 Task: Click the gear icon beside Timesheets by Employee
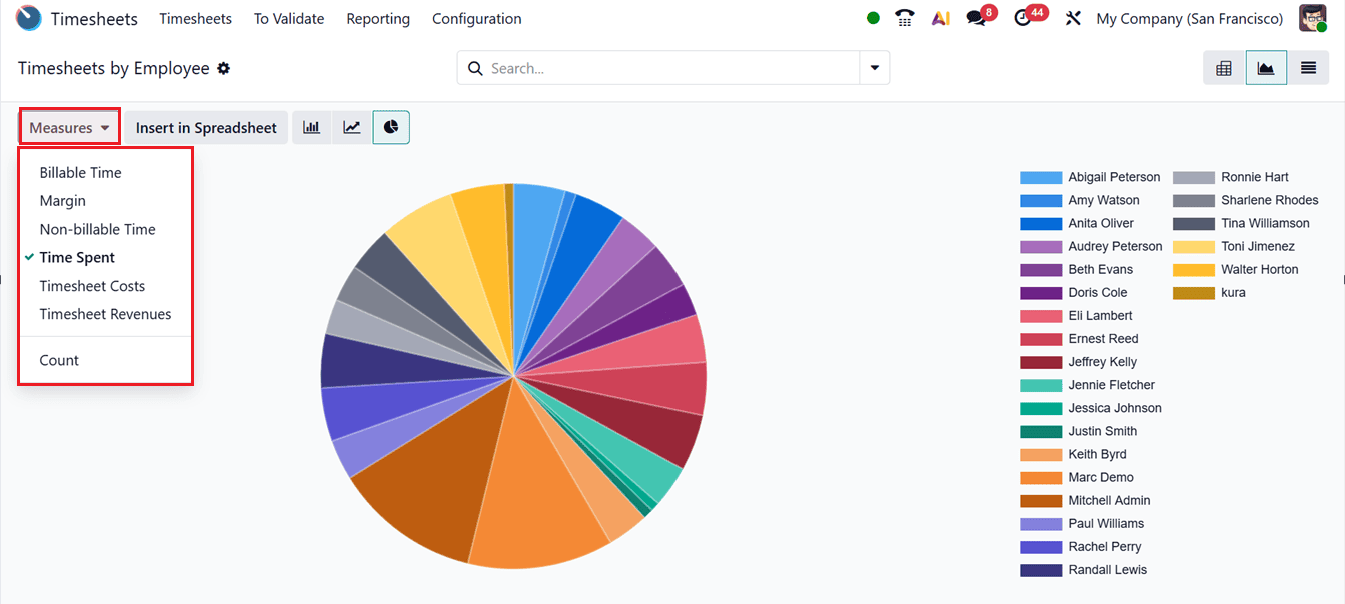(x=224, y=68)
